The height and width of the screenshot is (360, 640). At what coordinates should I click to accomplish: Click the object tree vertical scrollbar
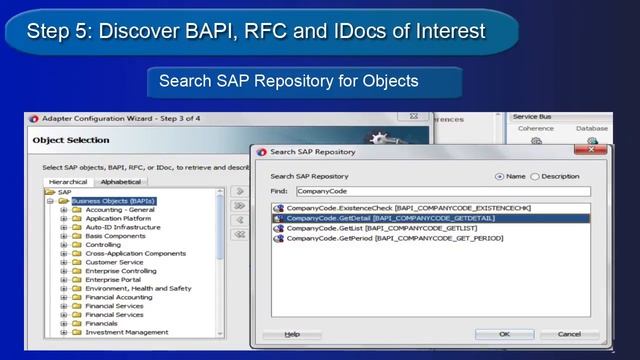click(220, 263)
